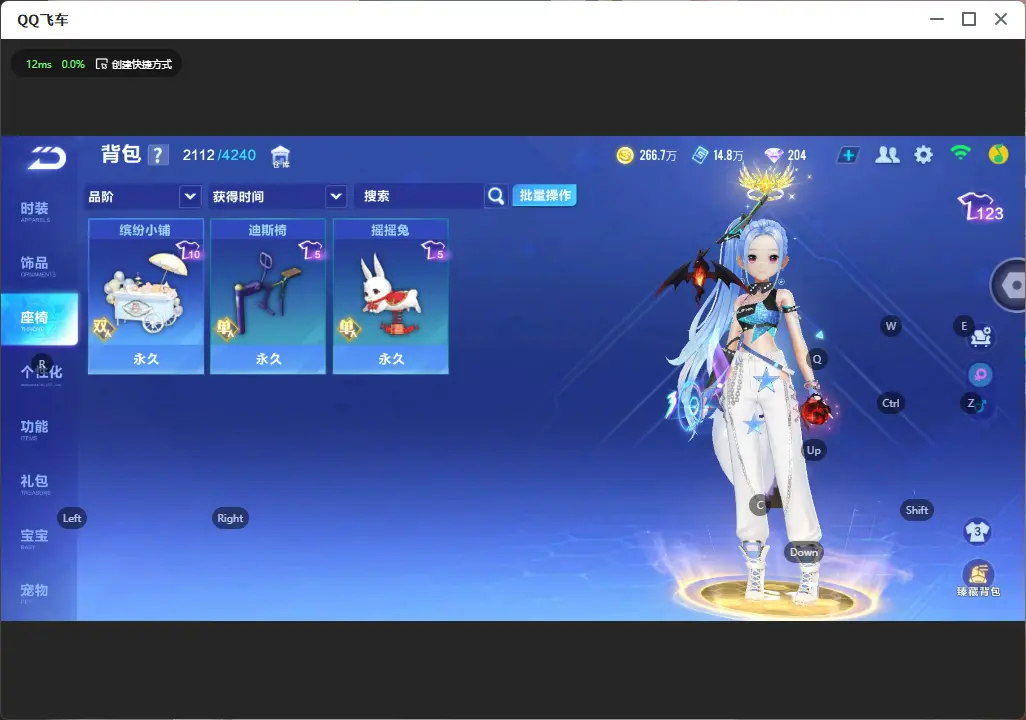Click the 搜索 search input field
The image size is (1026, 720).
pos(419,196)
